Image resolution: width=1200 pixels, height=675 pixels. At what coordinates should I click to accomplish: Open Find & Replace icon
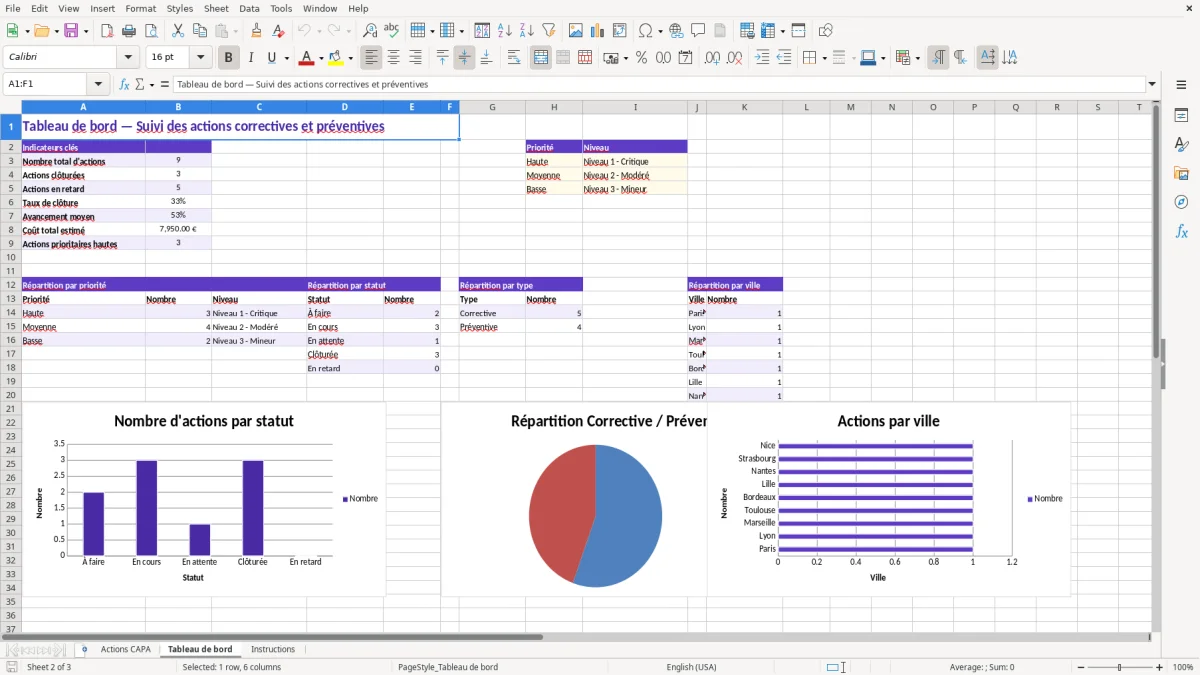(370, 31)
